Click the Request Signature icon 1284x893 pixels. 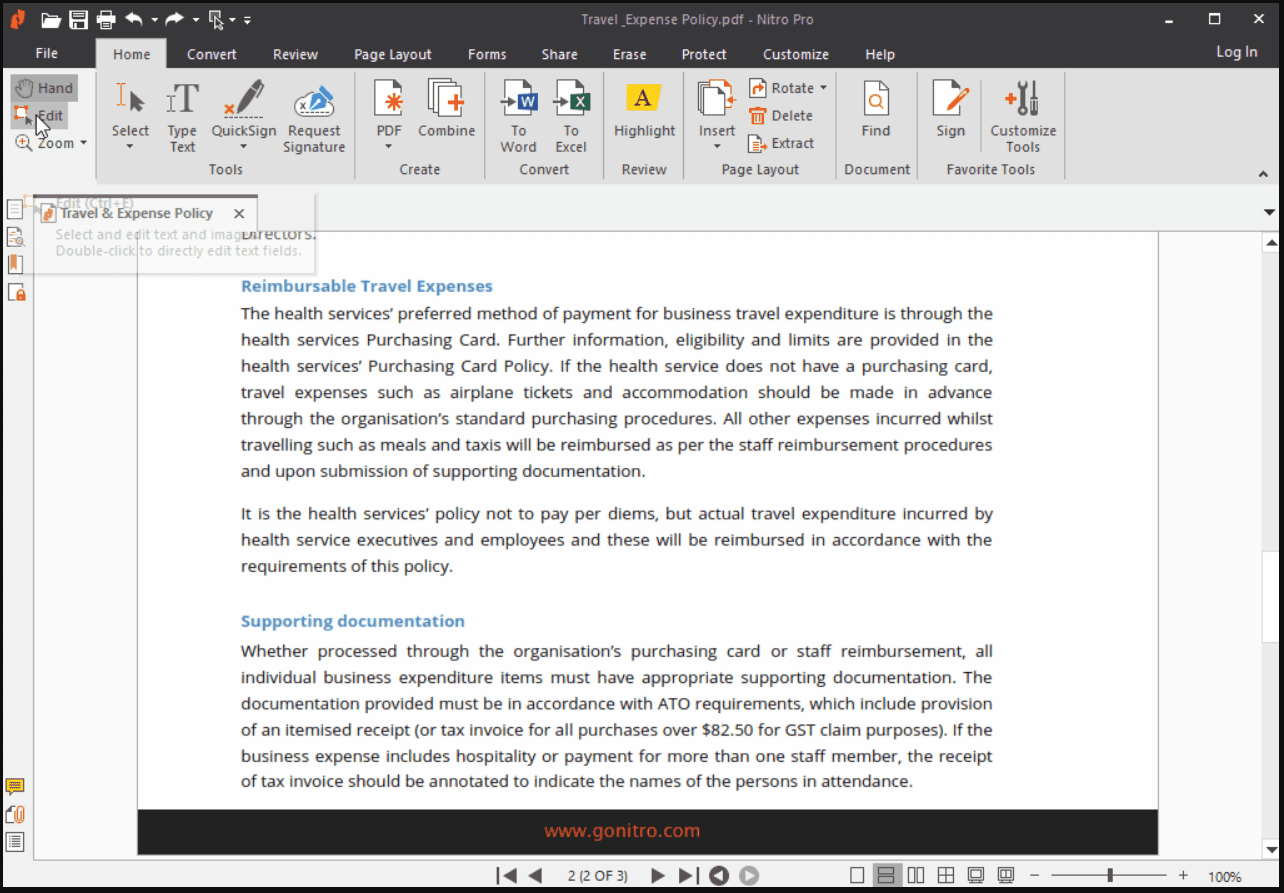coord(314,117)
